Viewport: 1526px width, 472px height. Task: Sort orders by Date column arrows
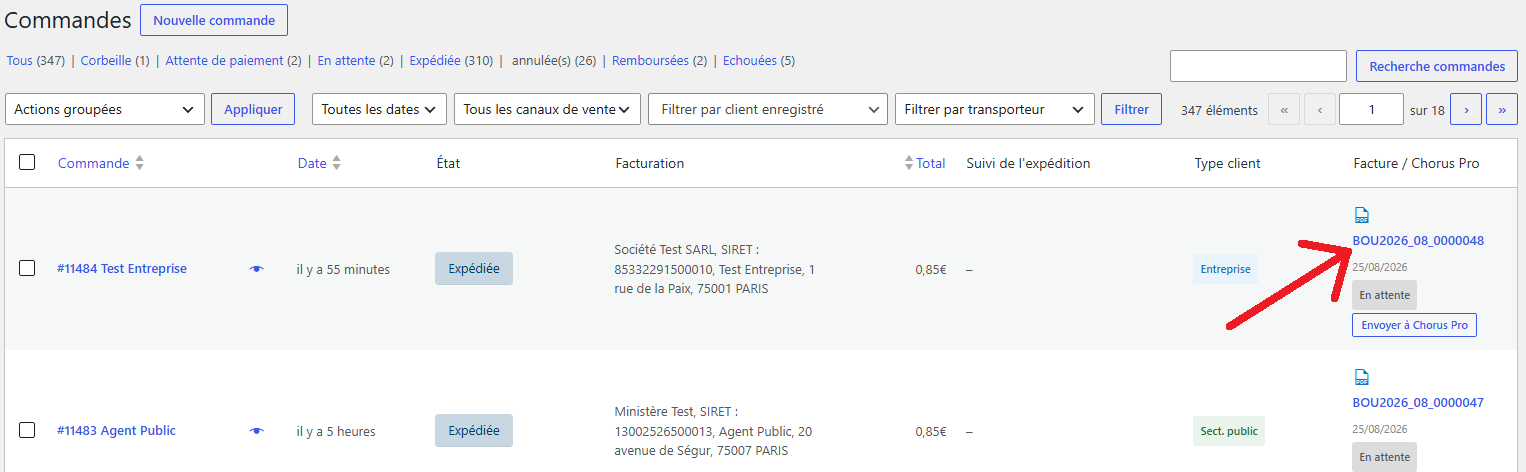[336, 163]
